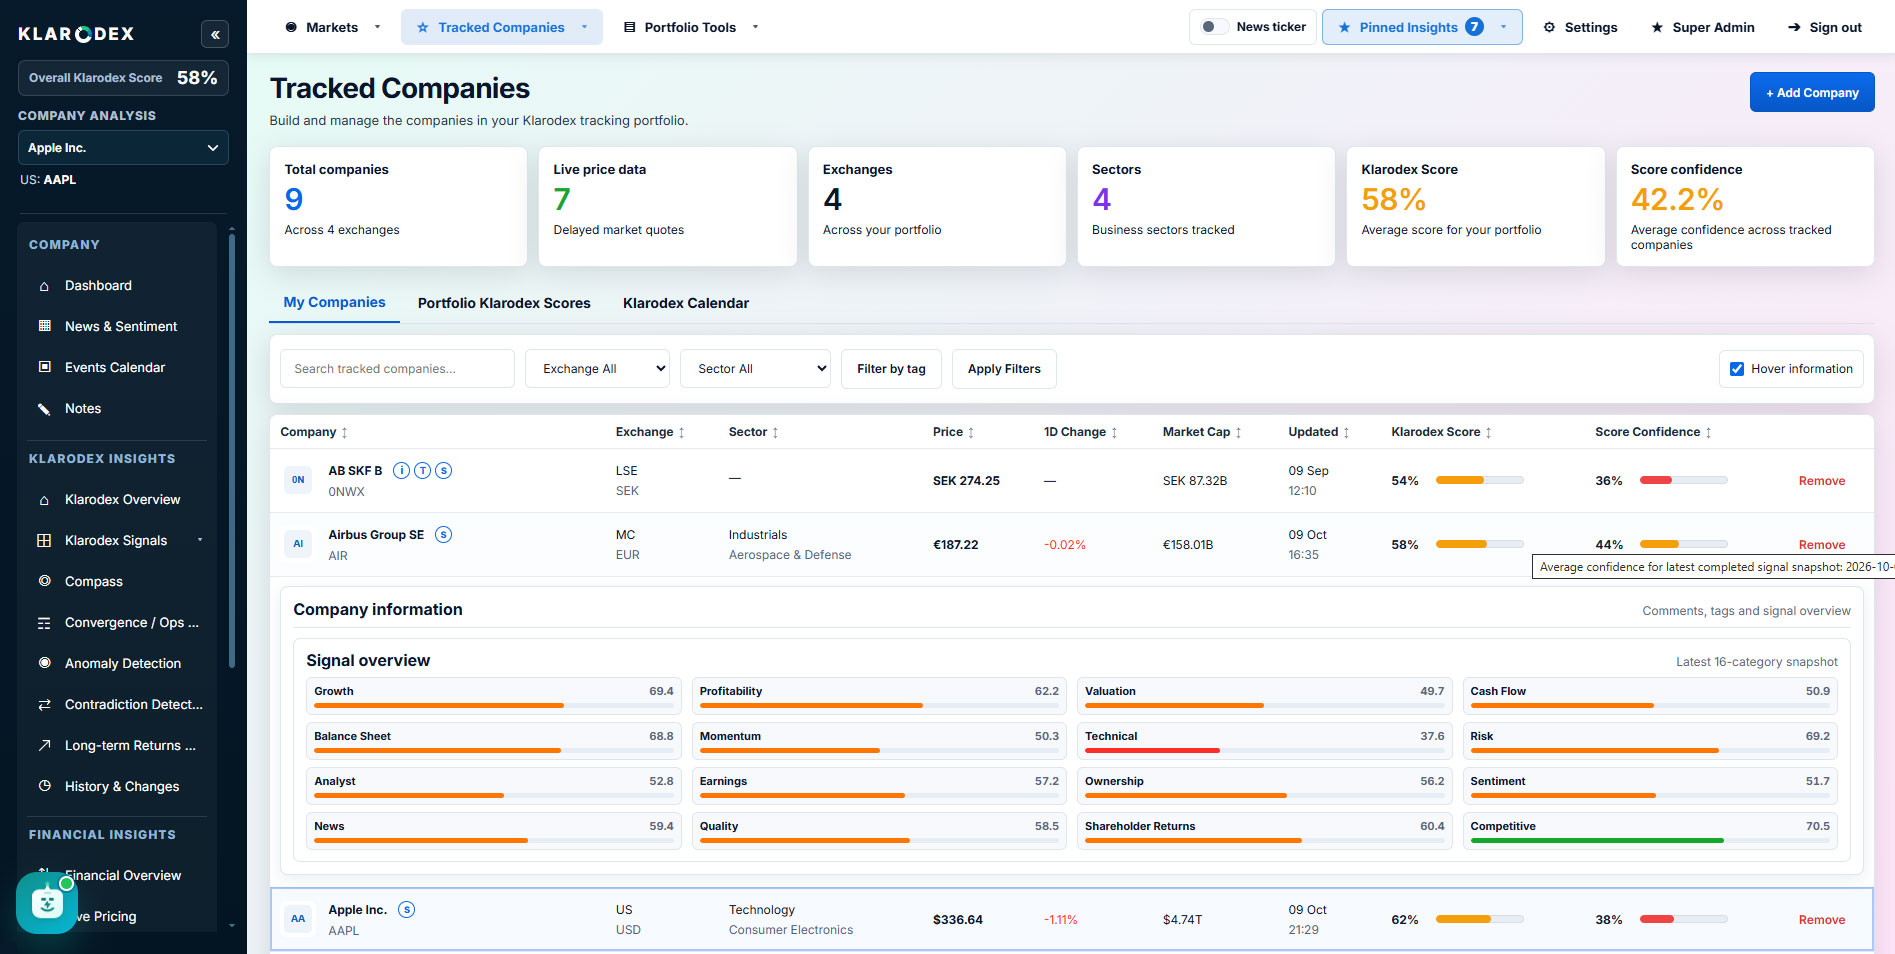Open Tracked Companies menu
1895x954 pixels.
click(x=502, y=28)
